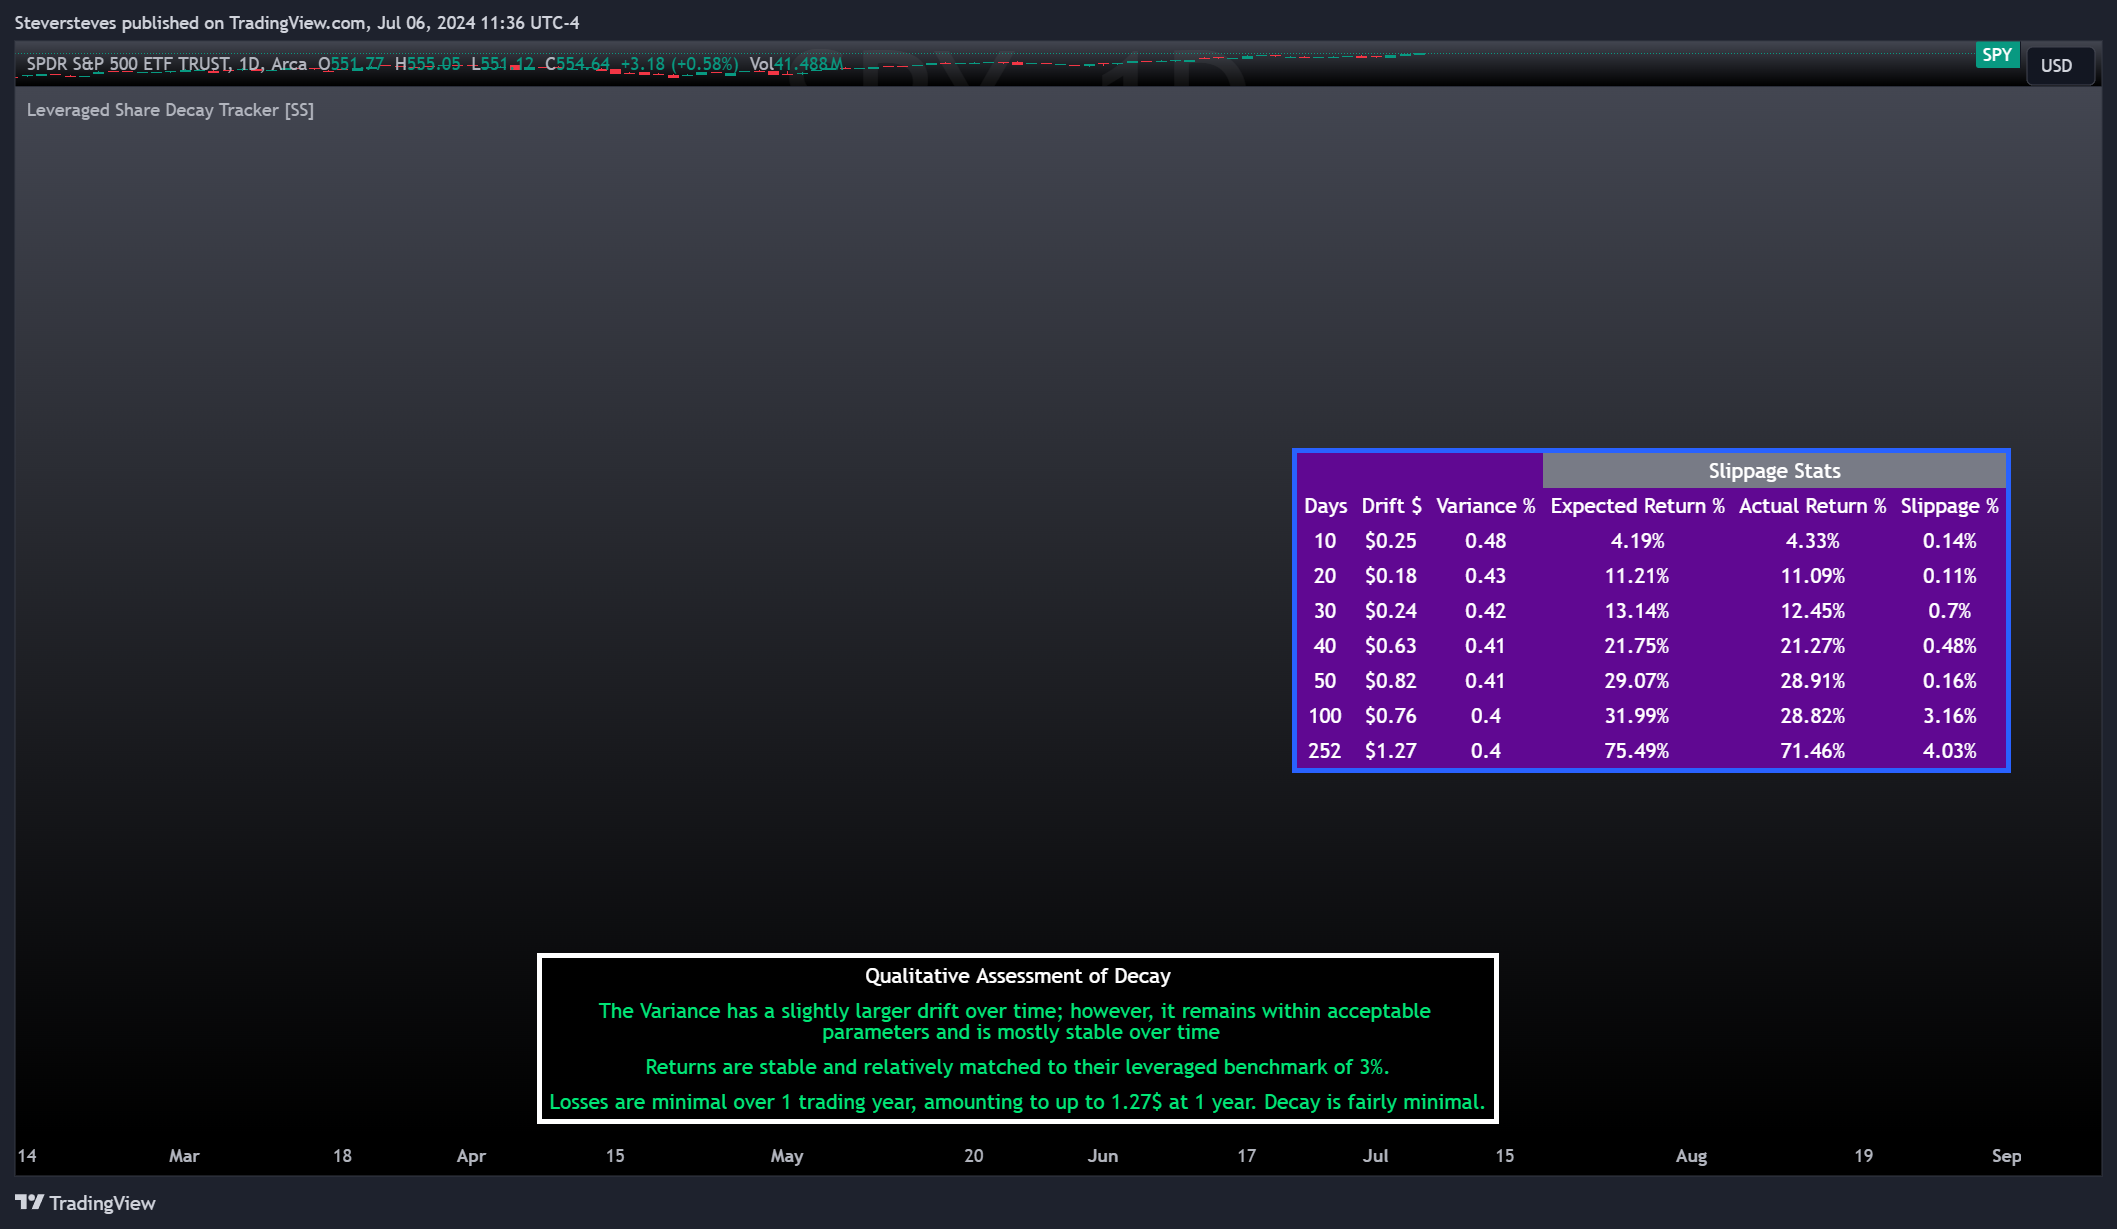Click the Drift $ column header
This screenshot has width=2117, height=1229.
tap(1391, 506)
